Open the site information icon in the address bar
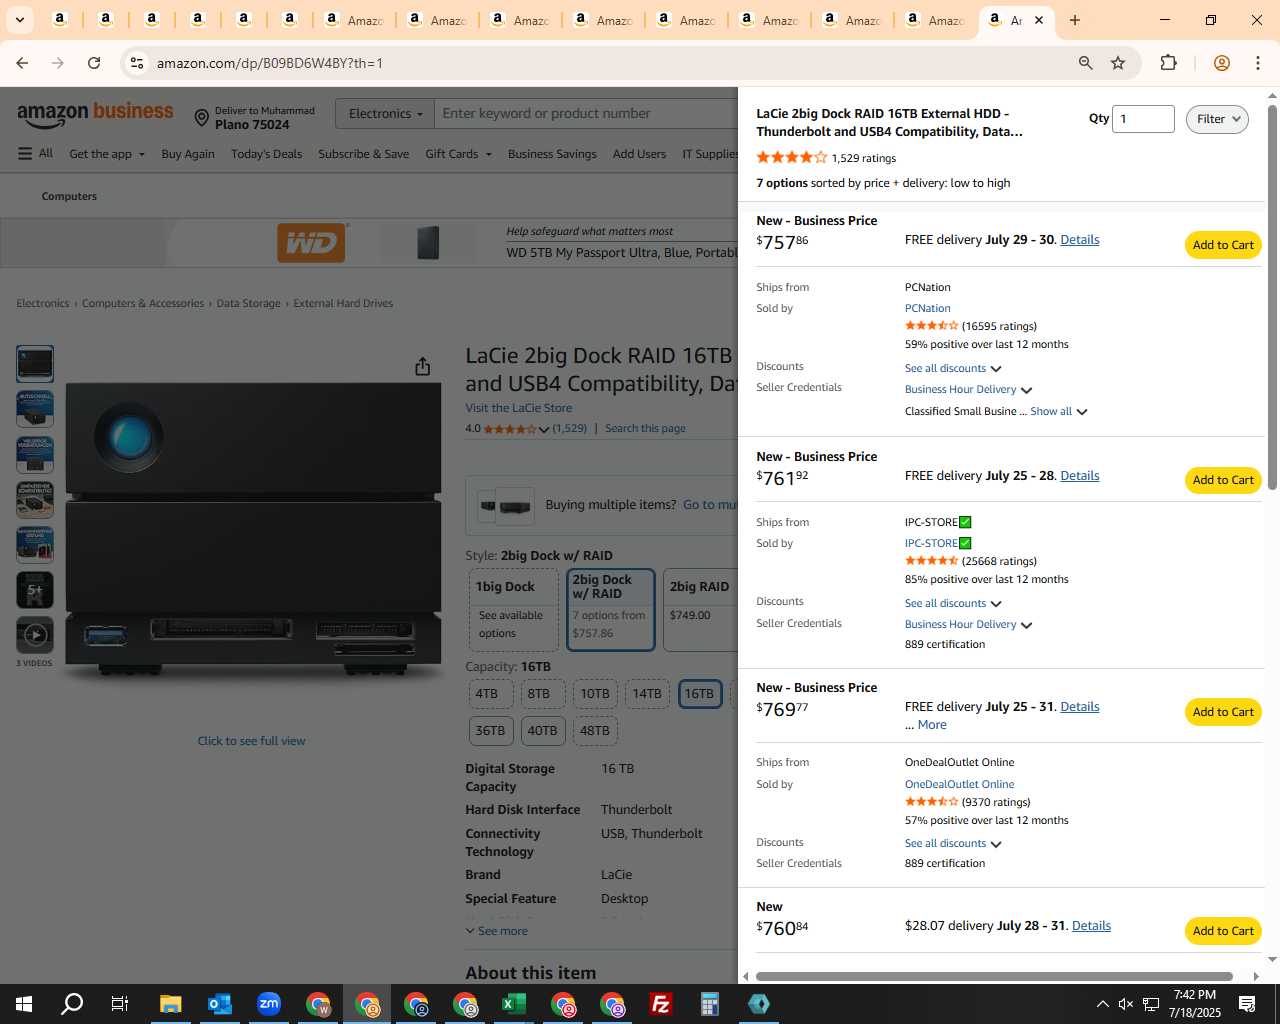The image size is (1280, 1024). 137,63
